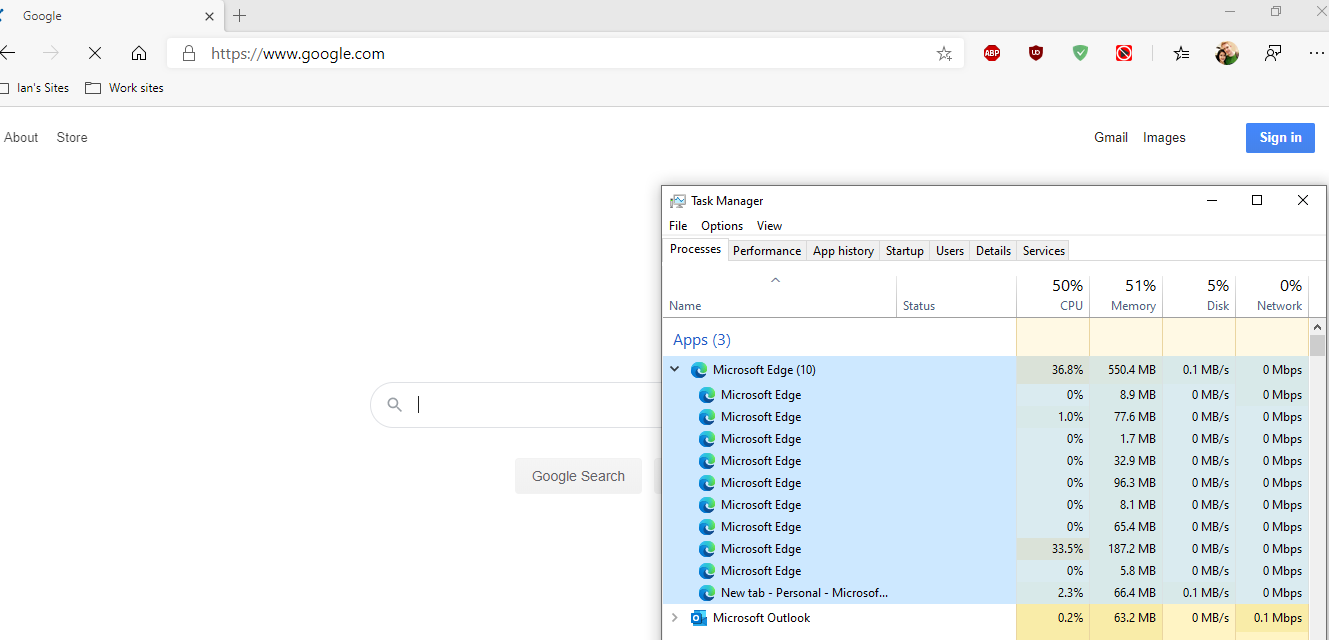This screenshot has height=640, width=1329.
Task: Close the Google tab
Action: coord(210,16)
